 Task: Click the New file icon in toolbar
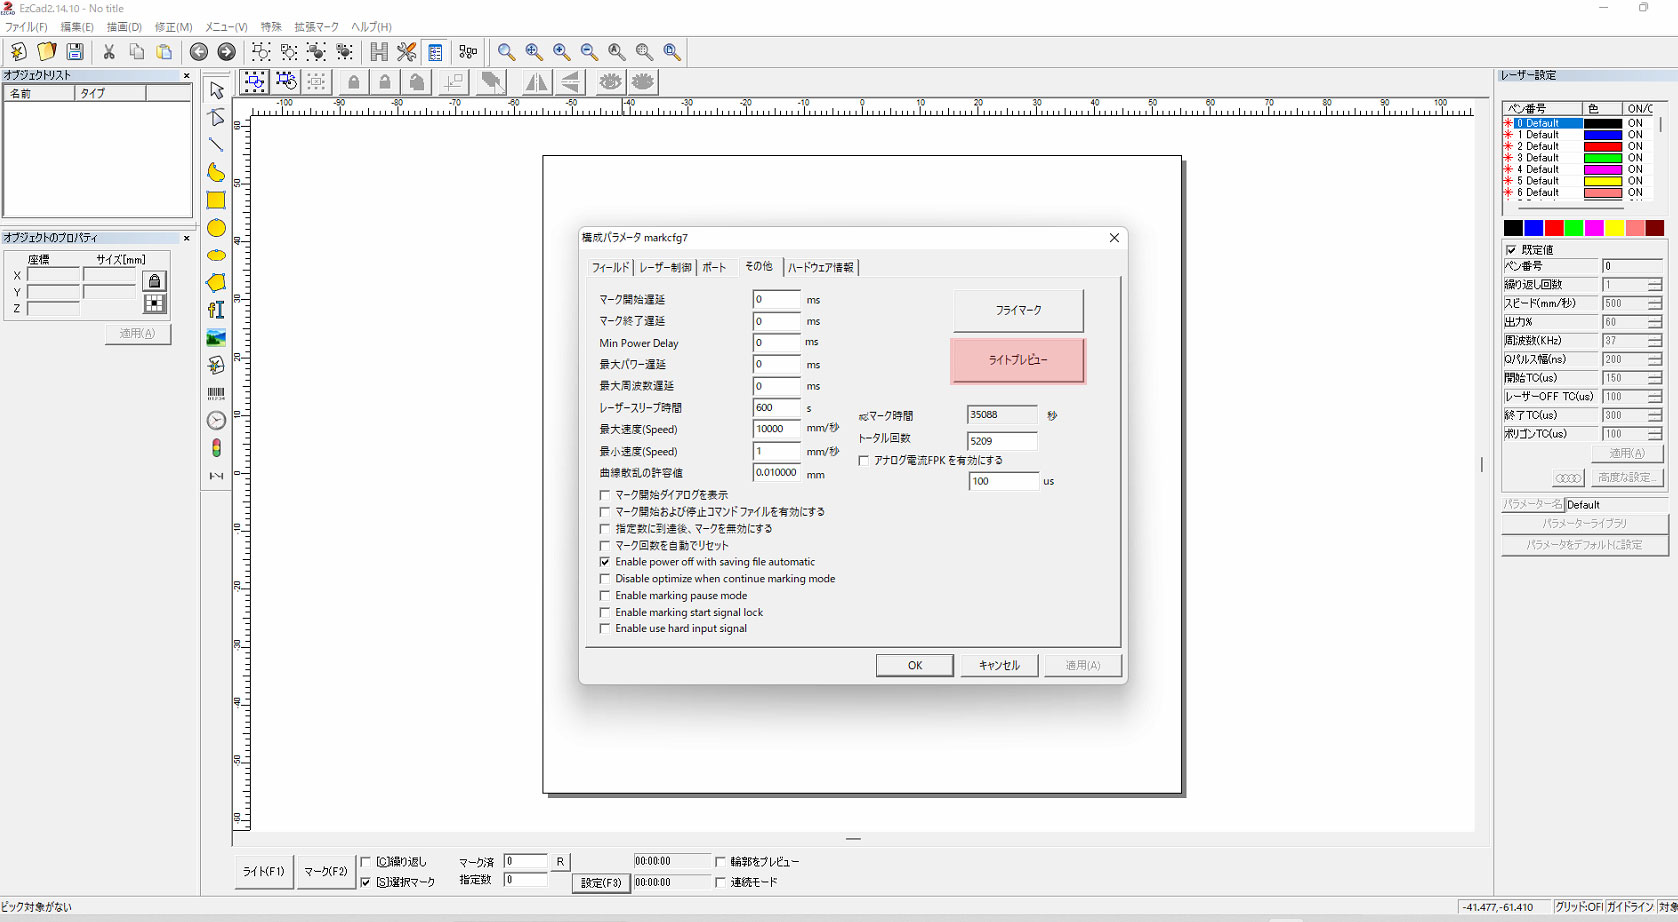click(x=18, y=52)
